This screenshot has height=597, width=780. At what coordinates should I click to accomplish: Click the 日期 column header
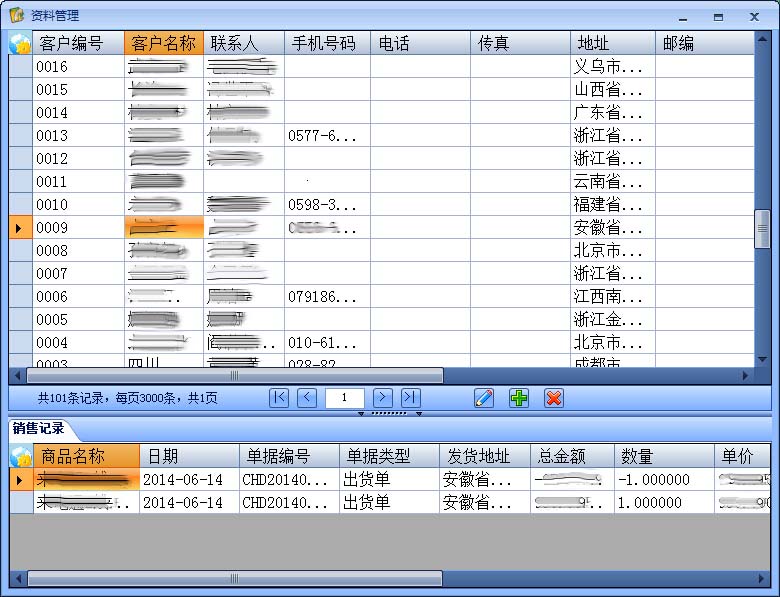[x=190, y=456]
